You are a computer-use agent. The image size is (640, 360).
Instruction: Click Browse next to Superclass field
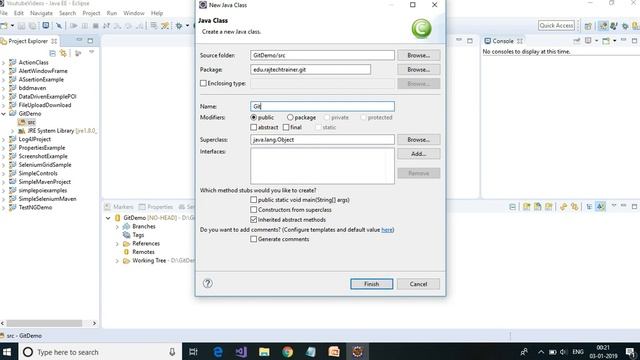(x=419, y=140)
